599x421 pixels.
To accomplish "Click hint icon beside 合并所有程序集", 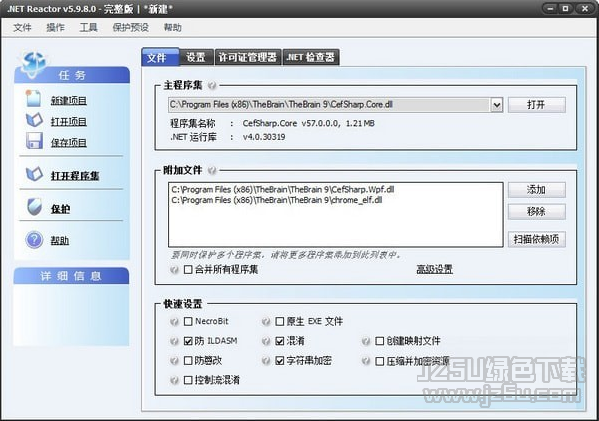I will [175, 270].
